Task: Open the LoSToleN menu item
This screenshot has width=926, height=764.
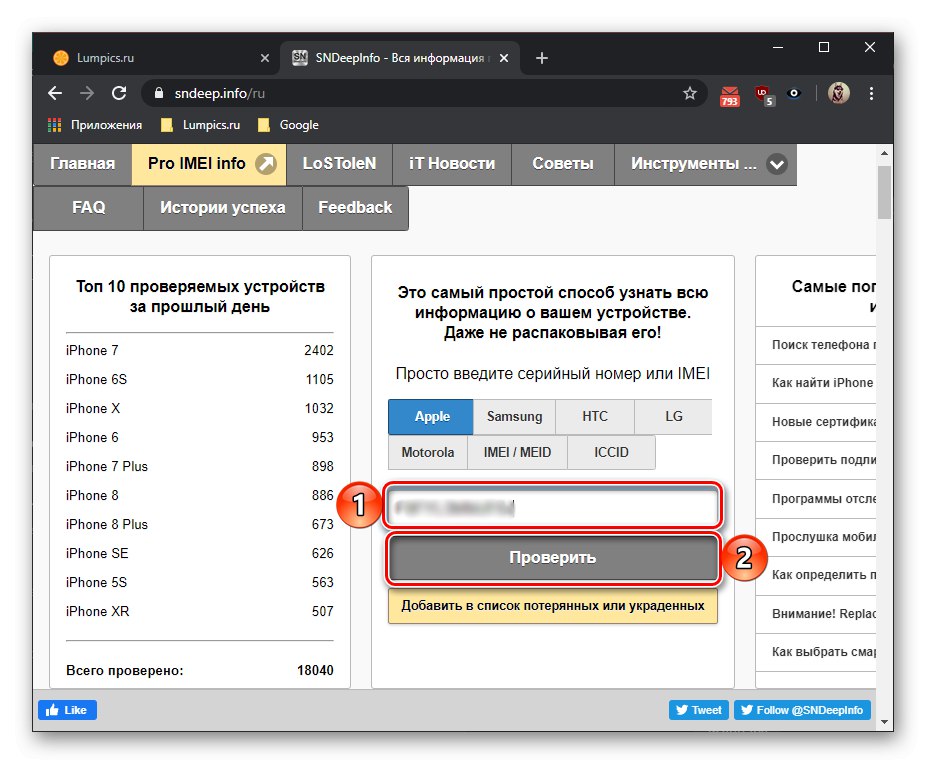Action: click(x=339, y=164)
